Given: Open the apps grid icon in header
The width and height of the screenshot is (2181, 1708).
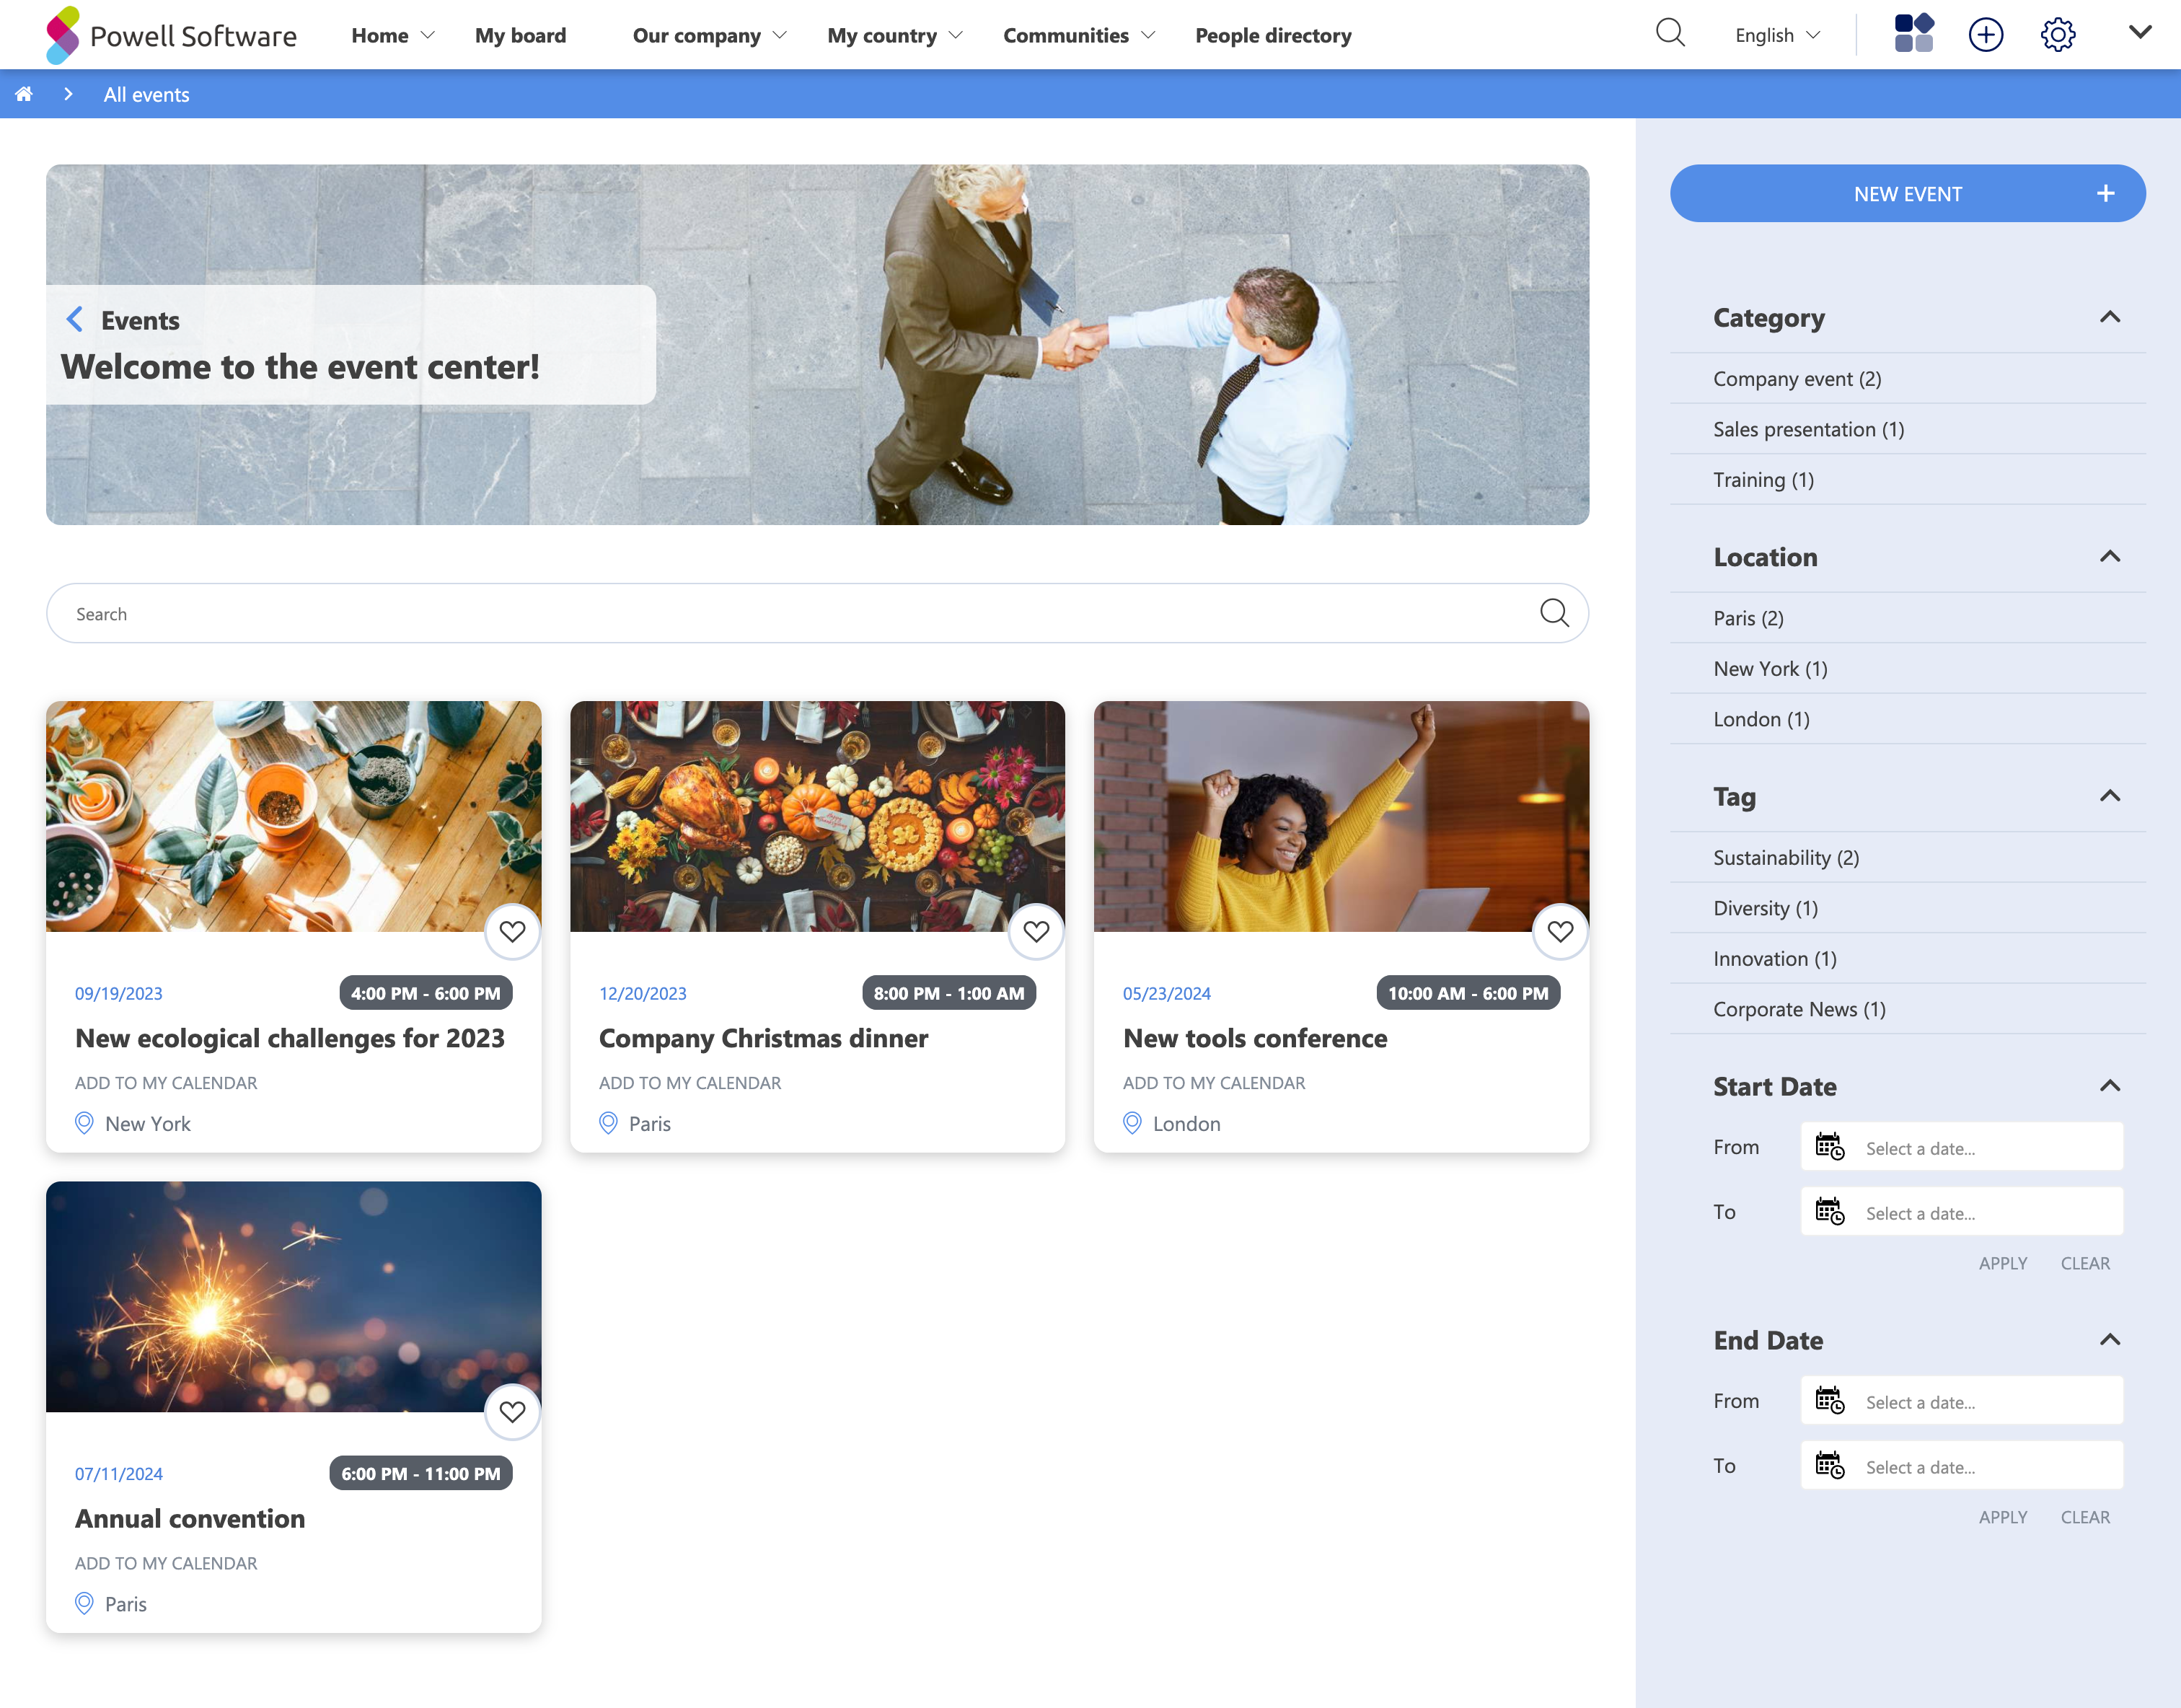Looking at the screenshot, I should pyautogui.click(x=1913, y=34).
